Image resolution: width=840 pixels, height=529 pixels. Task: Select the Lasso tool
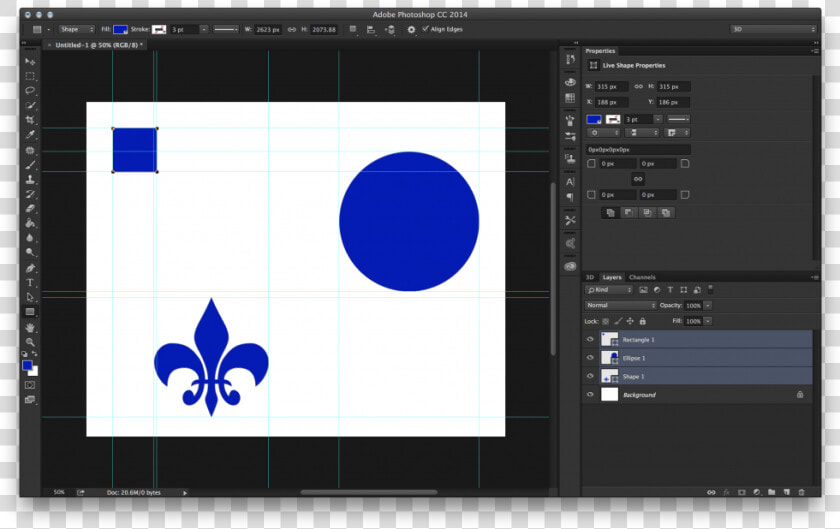30,91
